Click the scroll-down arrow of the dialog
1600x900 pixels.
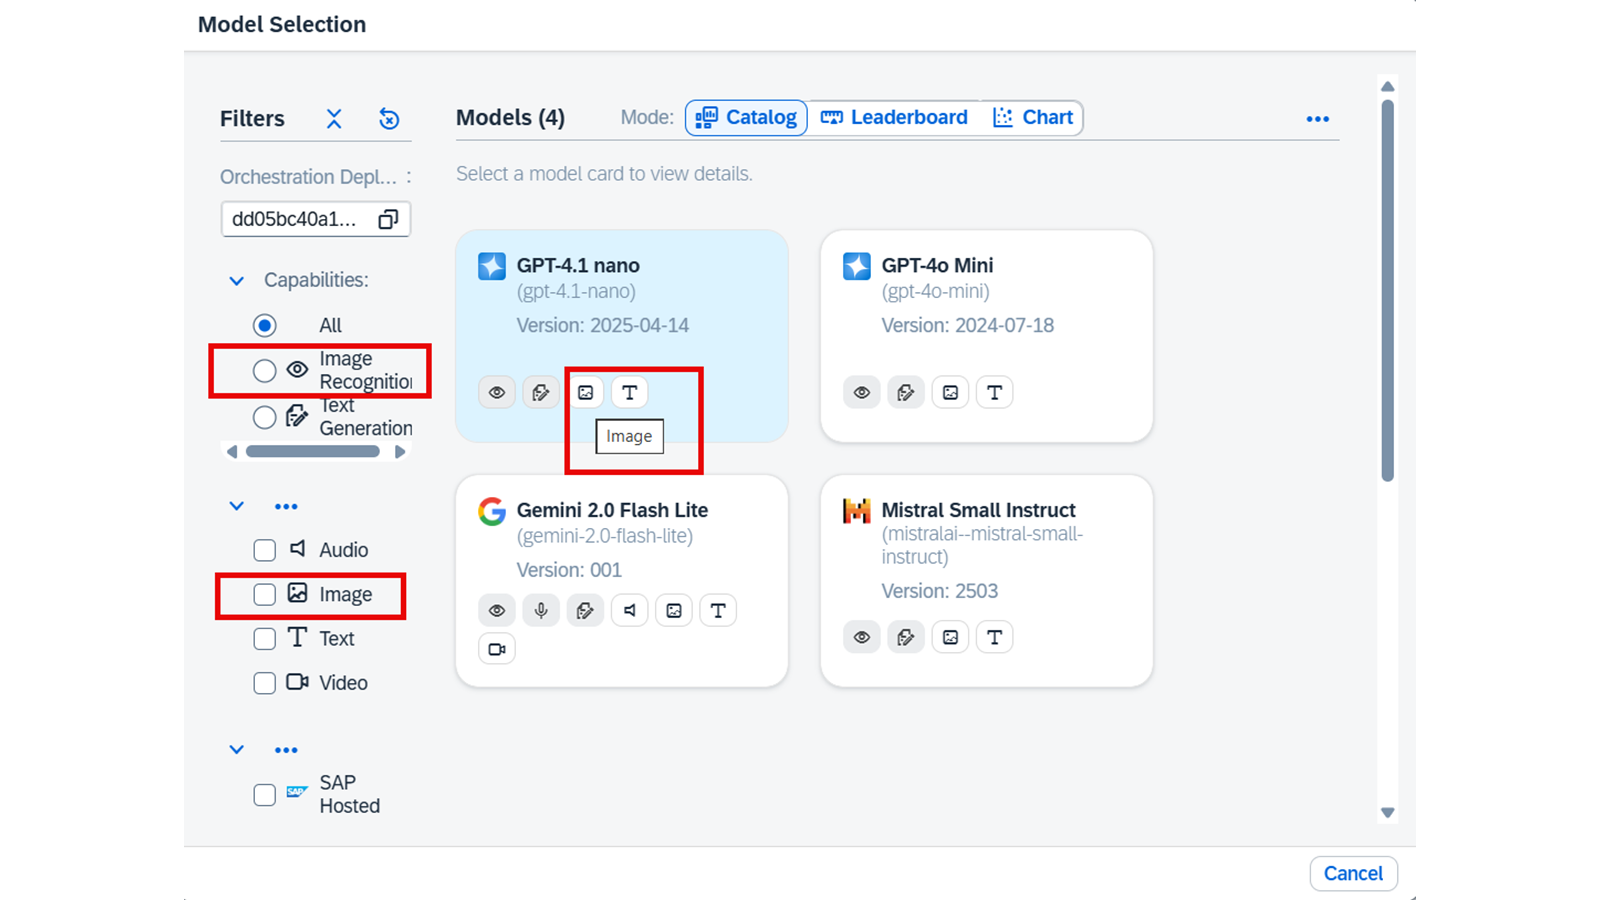[1387, 813]
